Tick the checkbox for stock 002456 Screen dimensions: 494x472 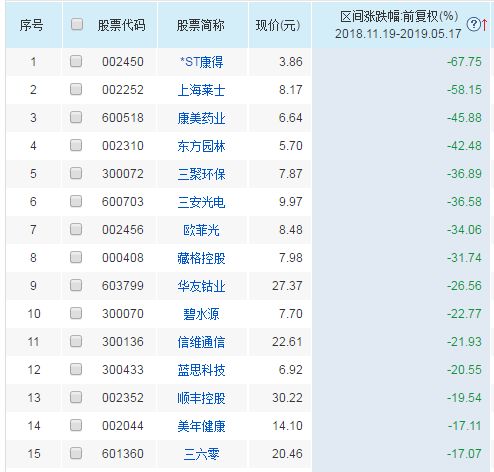(x=76, y=229)
